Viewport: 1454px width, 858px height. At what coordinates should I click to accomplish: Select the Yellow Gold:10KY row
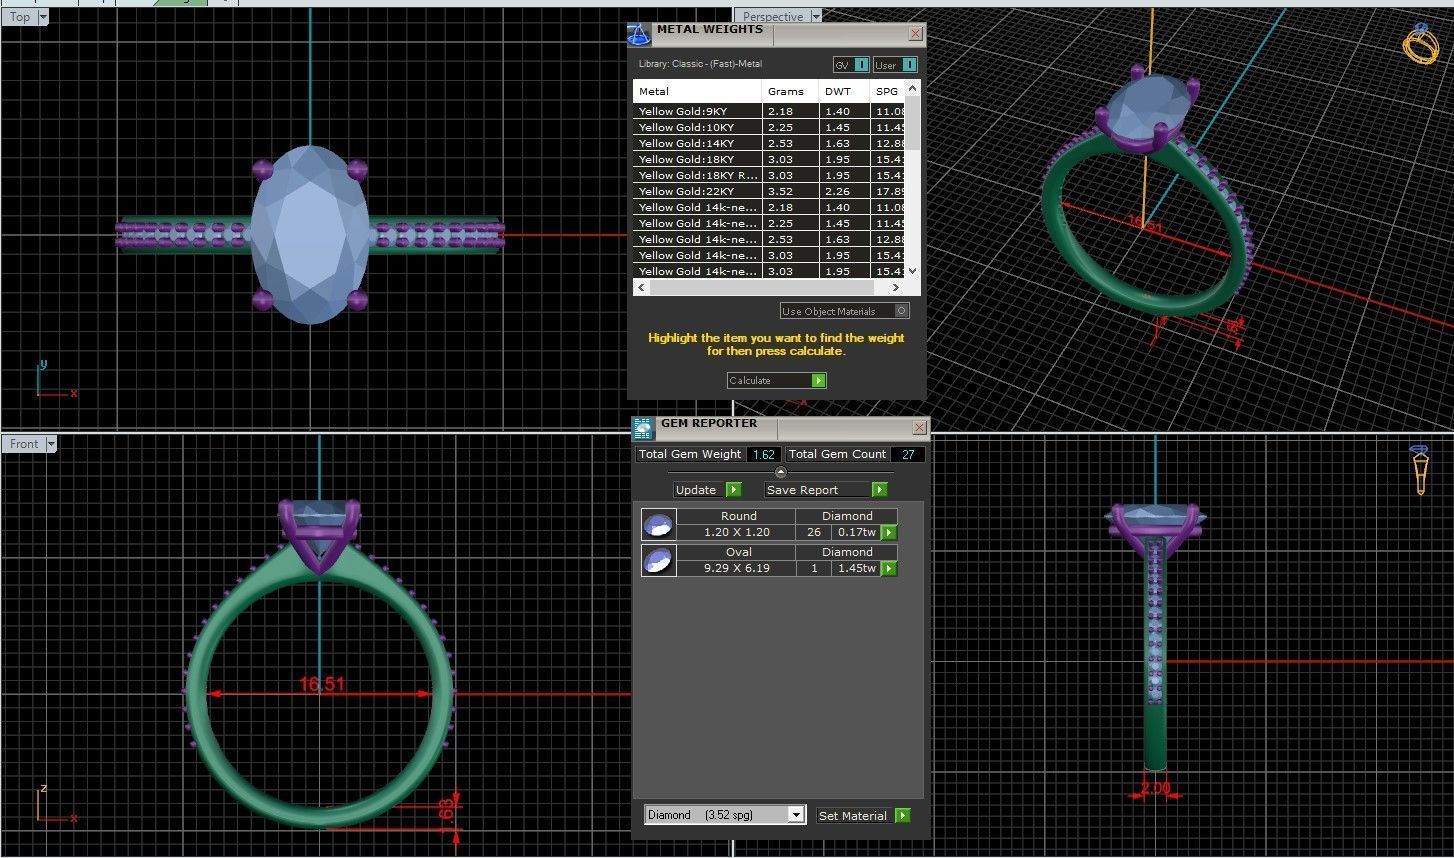(x=770, y=127)
